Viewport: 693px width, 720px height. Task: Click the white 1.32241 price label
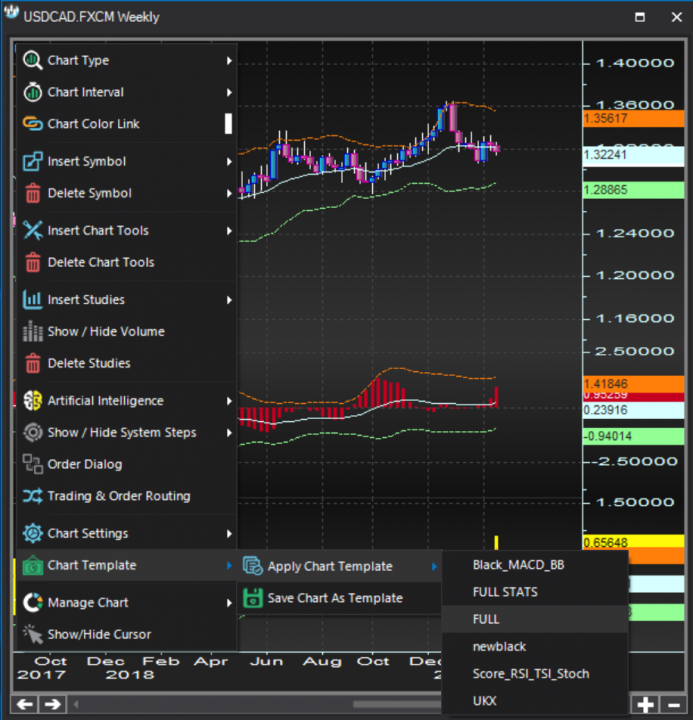633,155
